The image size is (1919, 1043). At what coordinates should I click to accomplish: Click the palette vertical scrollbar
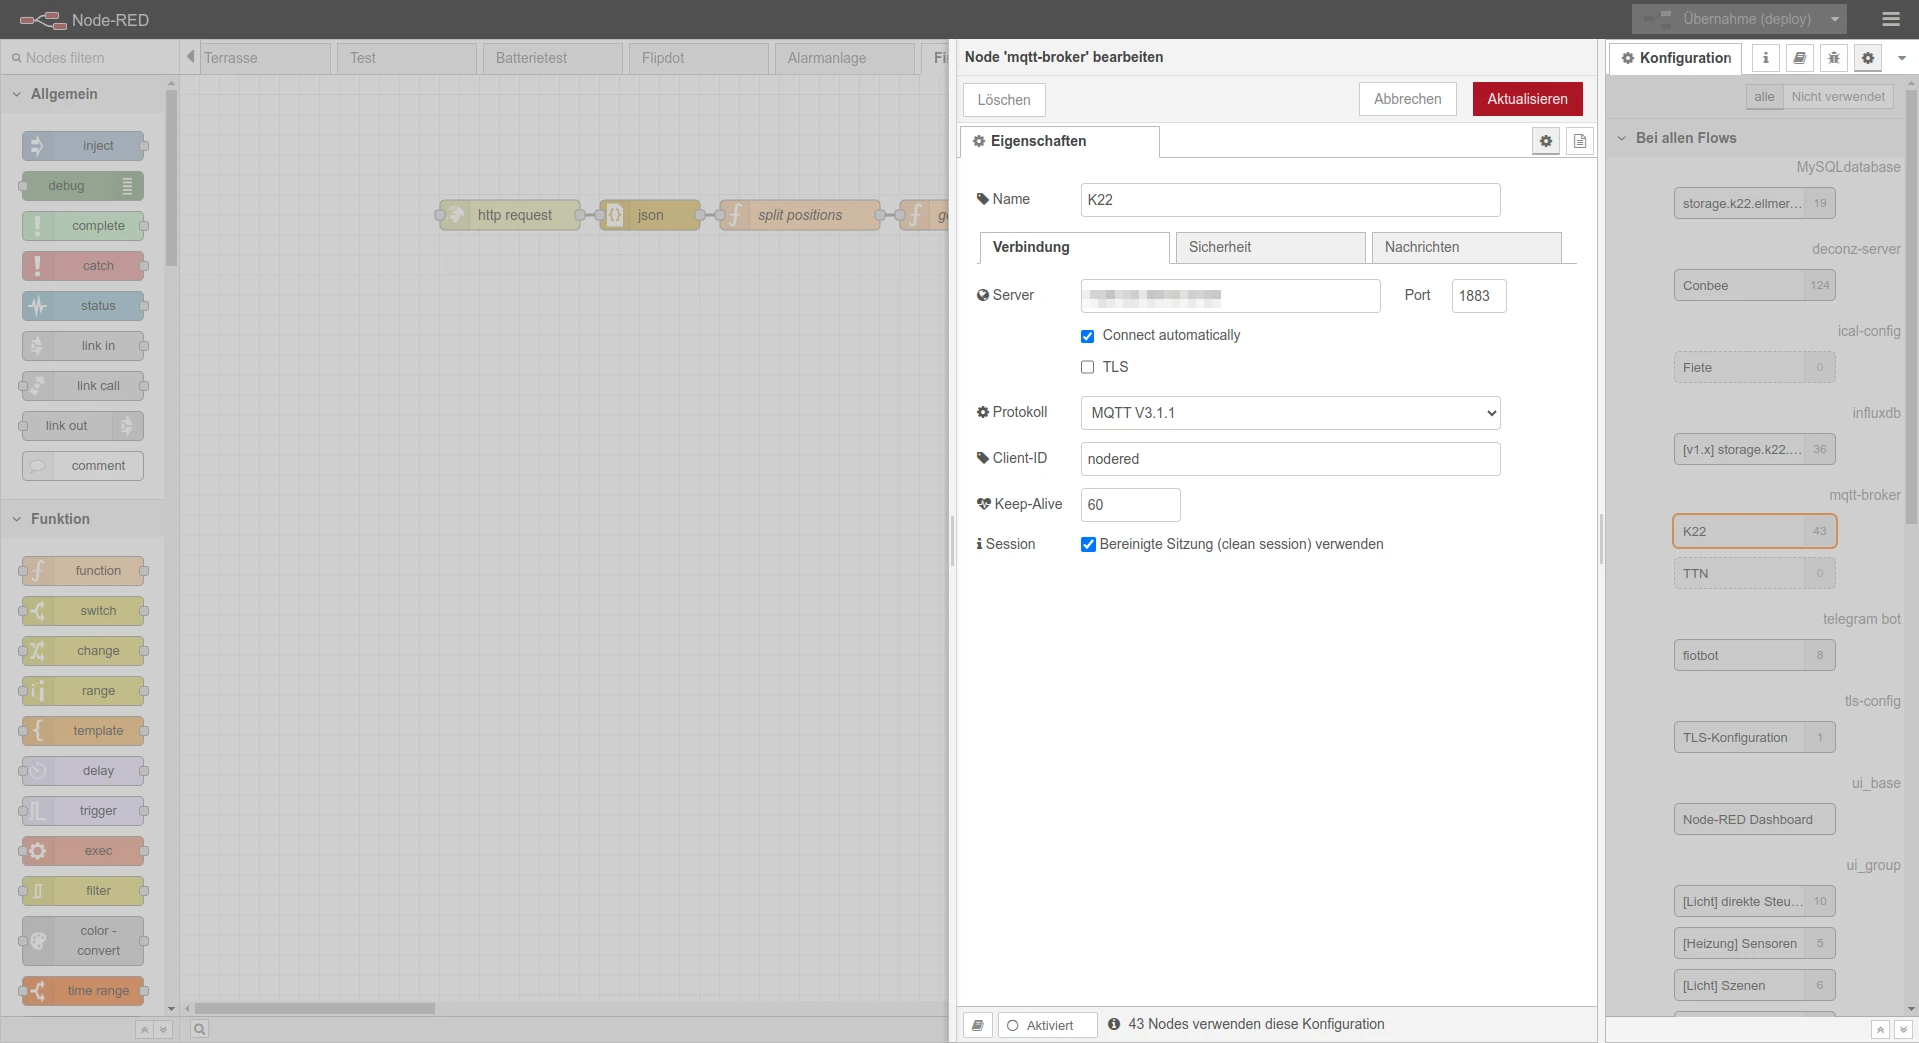click(171, 178)
